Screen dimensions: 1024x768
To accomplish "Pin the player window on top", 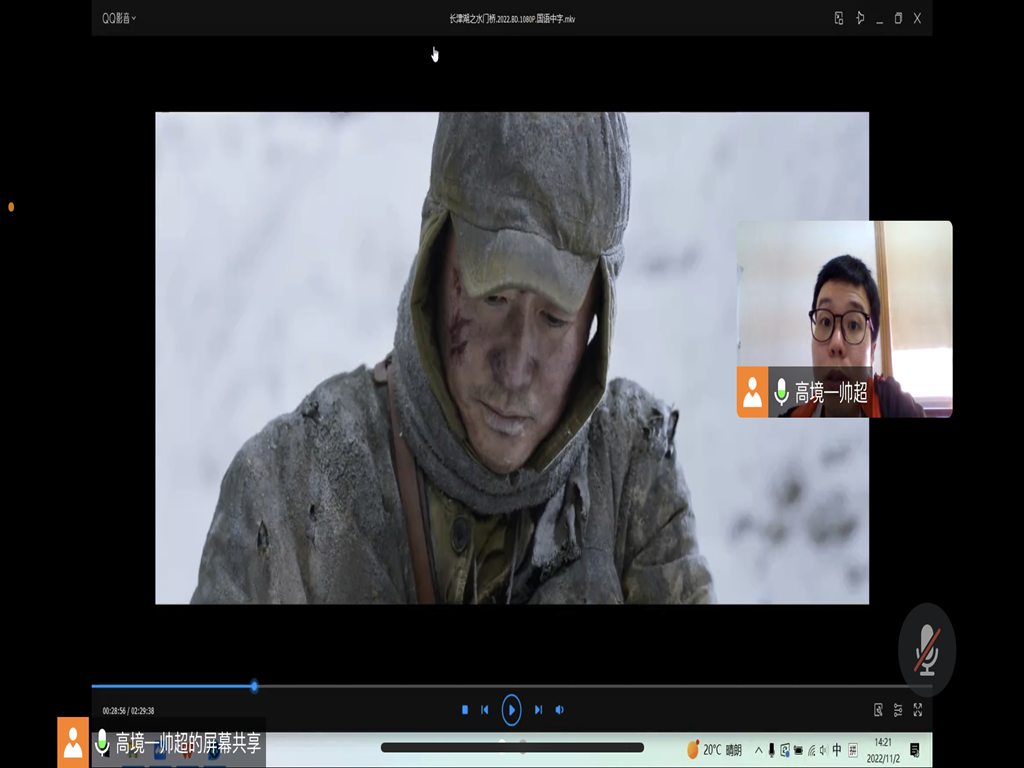I will click(859, 18).
